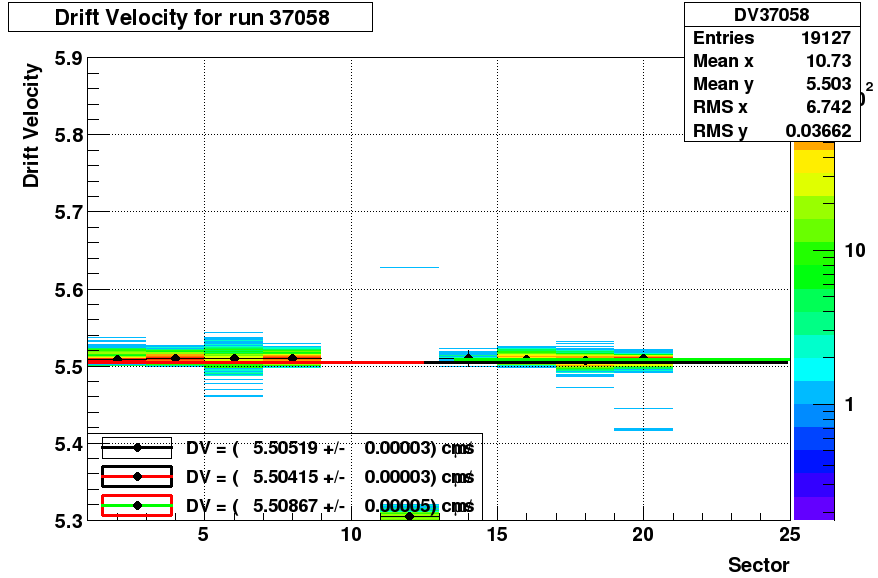Click the green fit line right of sector 21
The image size is (878, 578).
click(x=731, y=360)
